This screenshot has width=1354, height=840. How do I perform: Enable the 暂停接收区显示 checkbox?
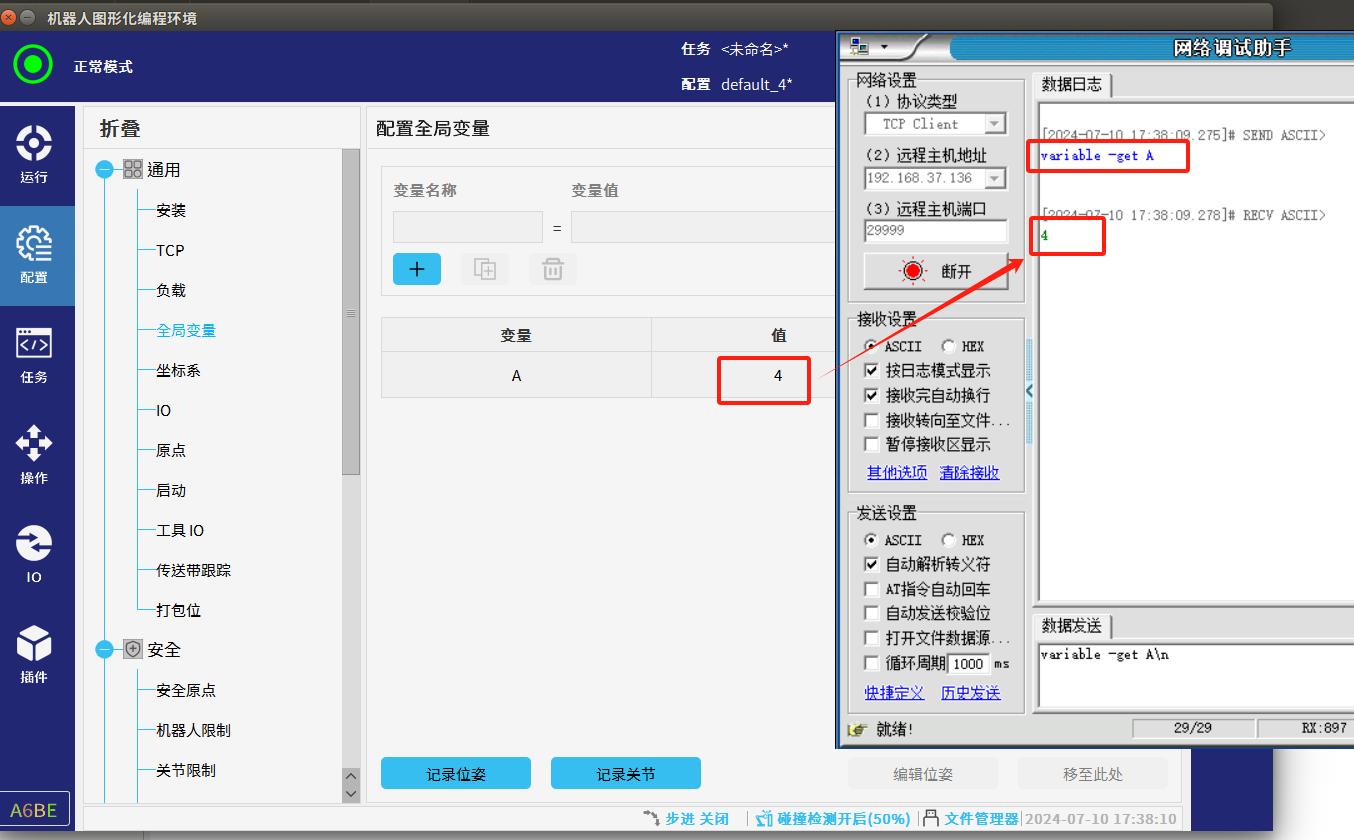click(x=872, y=445)
